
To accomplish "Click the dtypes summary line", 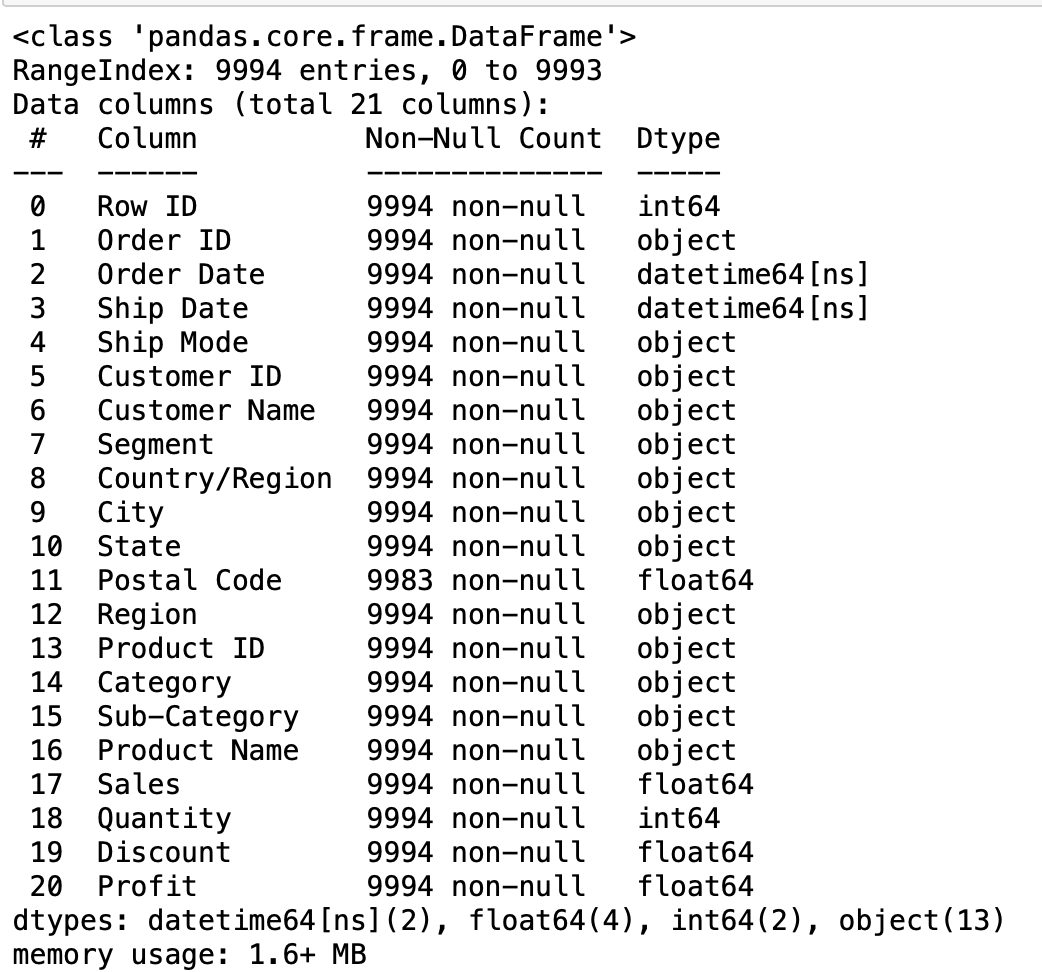I will [508, 920].
